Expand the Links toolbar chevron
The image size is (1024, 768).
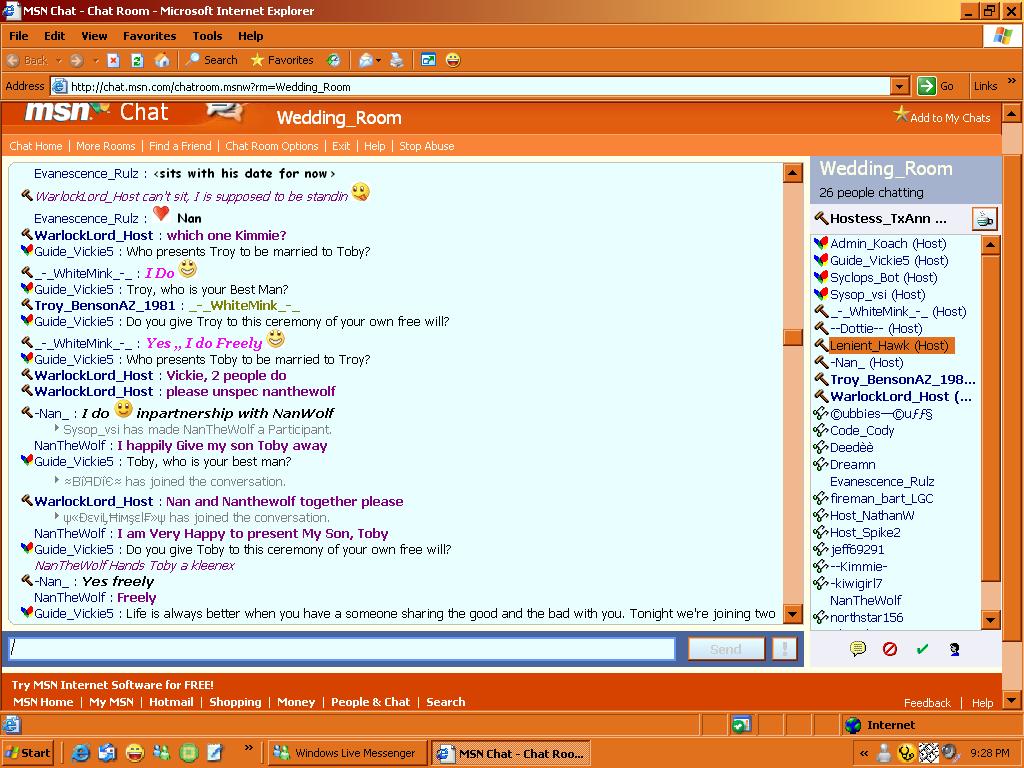1012,82
